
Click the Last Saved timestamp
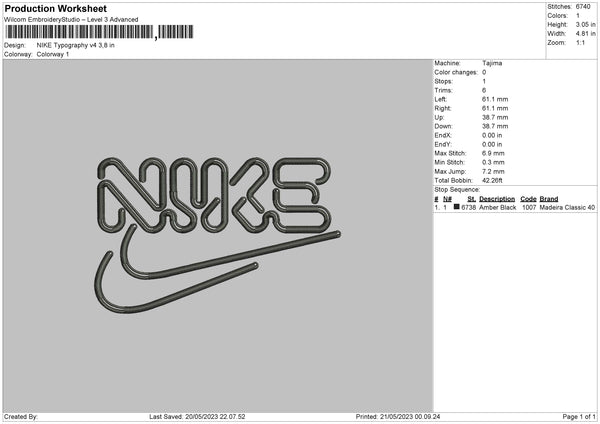[197, 417]
